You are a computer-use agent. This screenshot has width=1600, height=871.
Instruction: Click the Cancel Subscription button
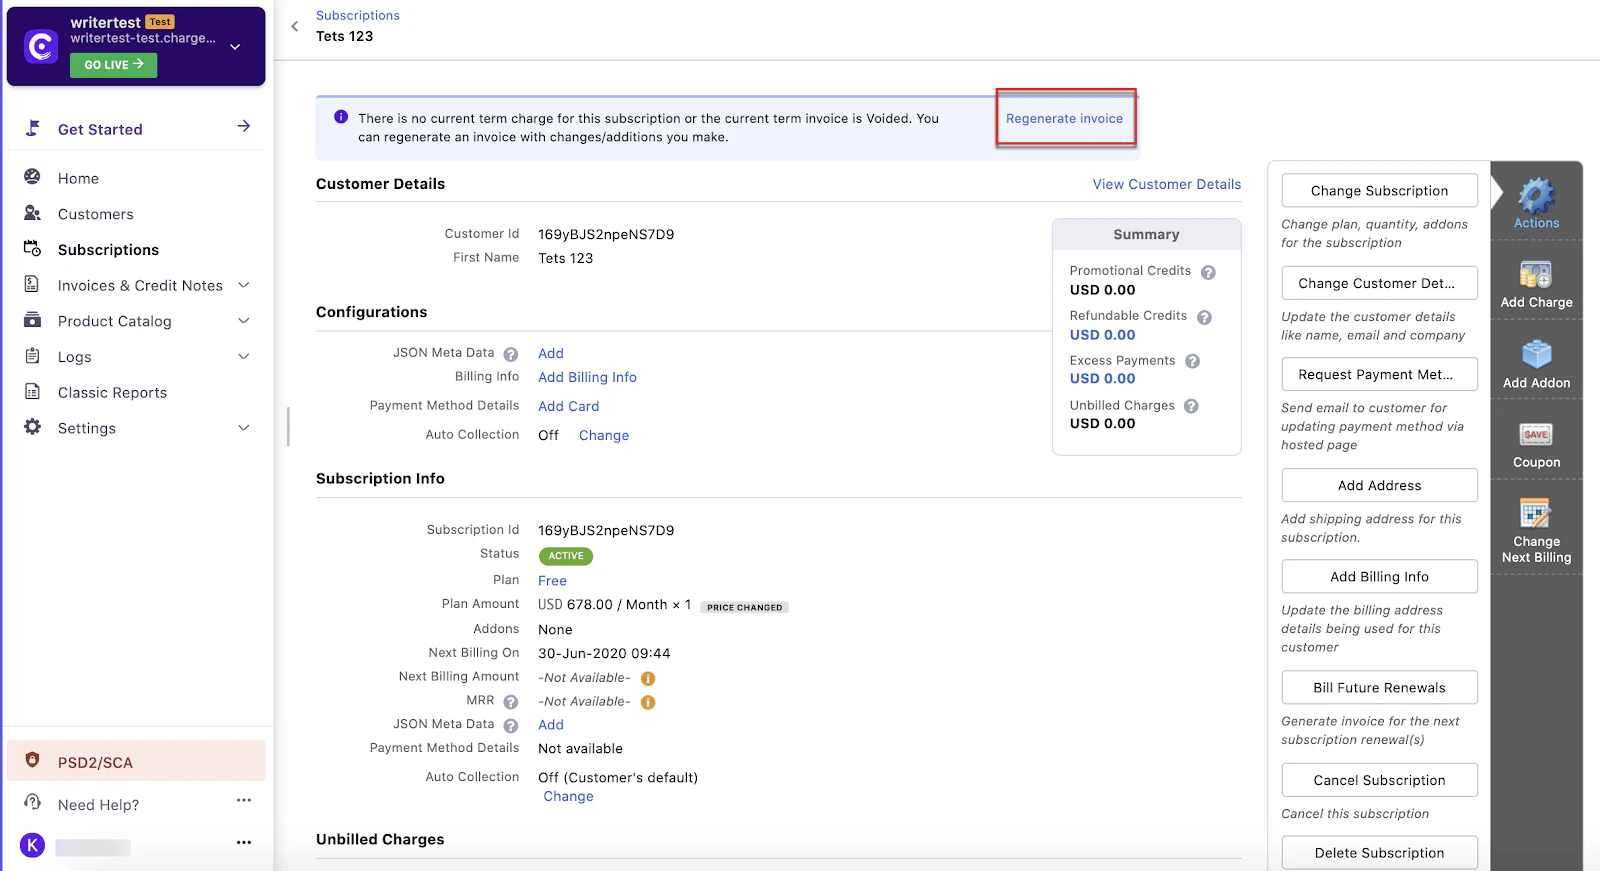pos(1379,780)
